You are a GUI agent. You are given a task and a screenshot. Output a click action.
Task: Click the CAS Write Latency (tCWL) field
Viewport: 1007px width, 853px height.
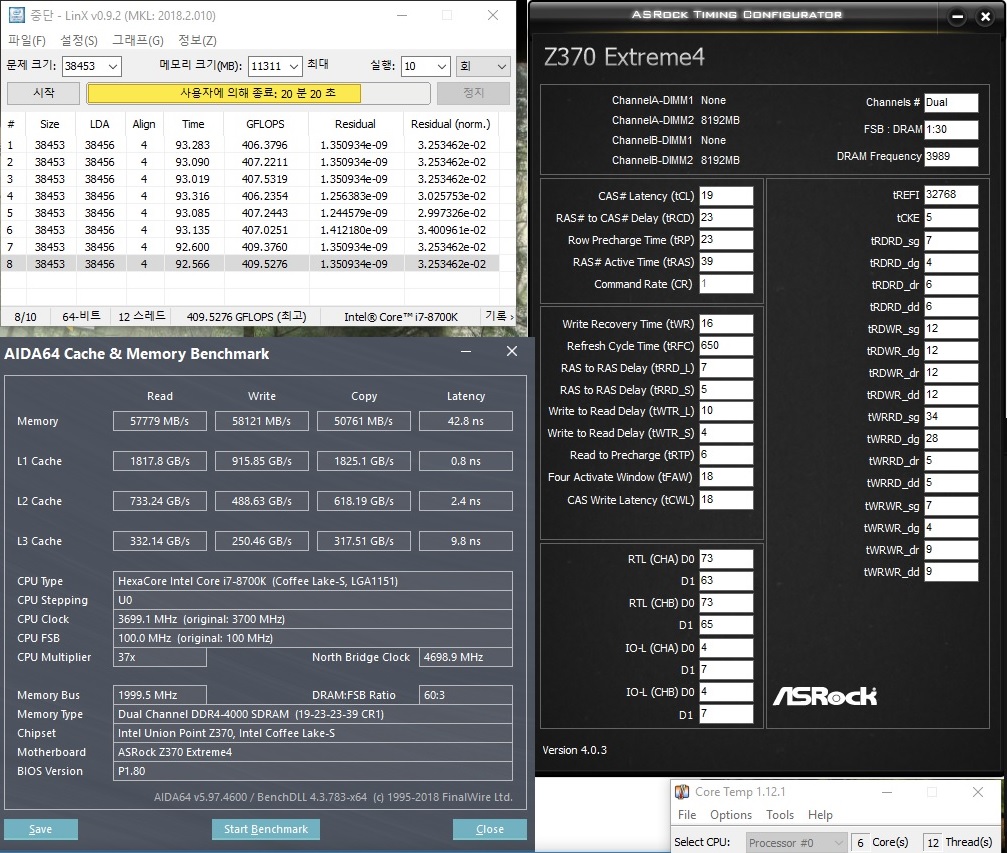pos(726,500)
